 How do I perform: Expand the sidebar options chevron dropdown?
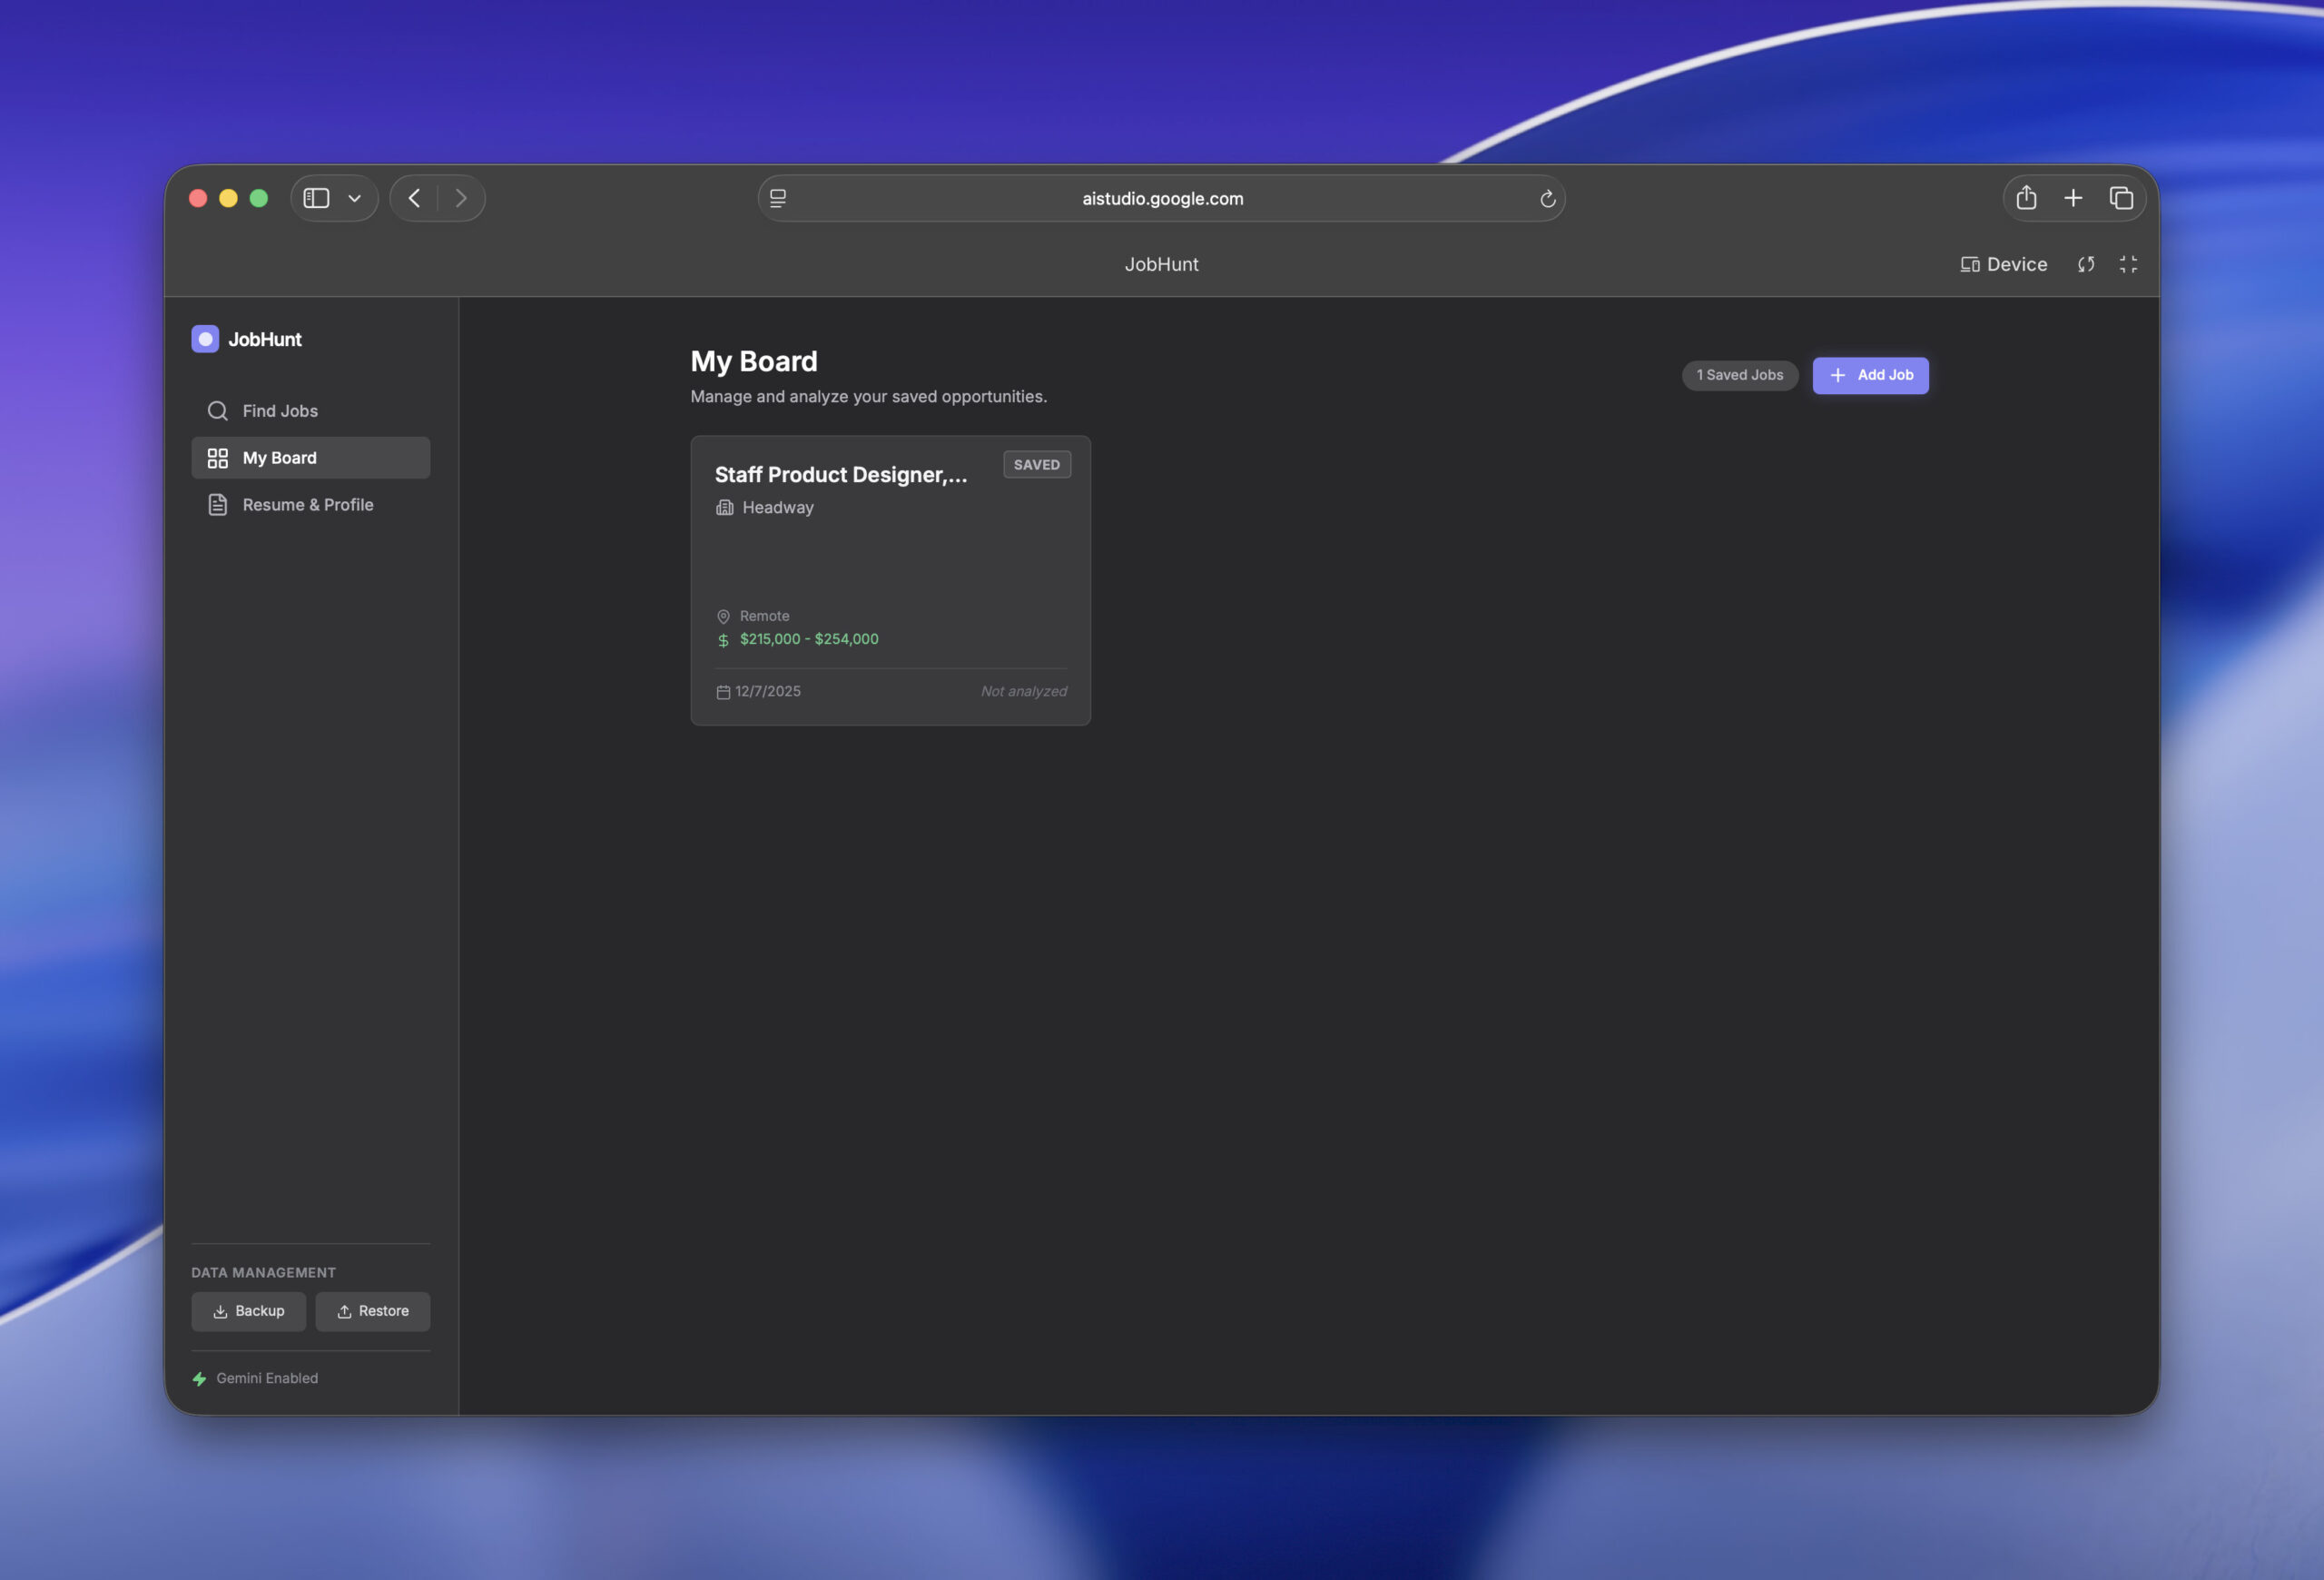click(354, 198)
